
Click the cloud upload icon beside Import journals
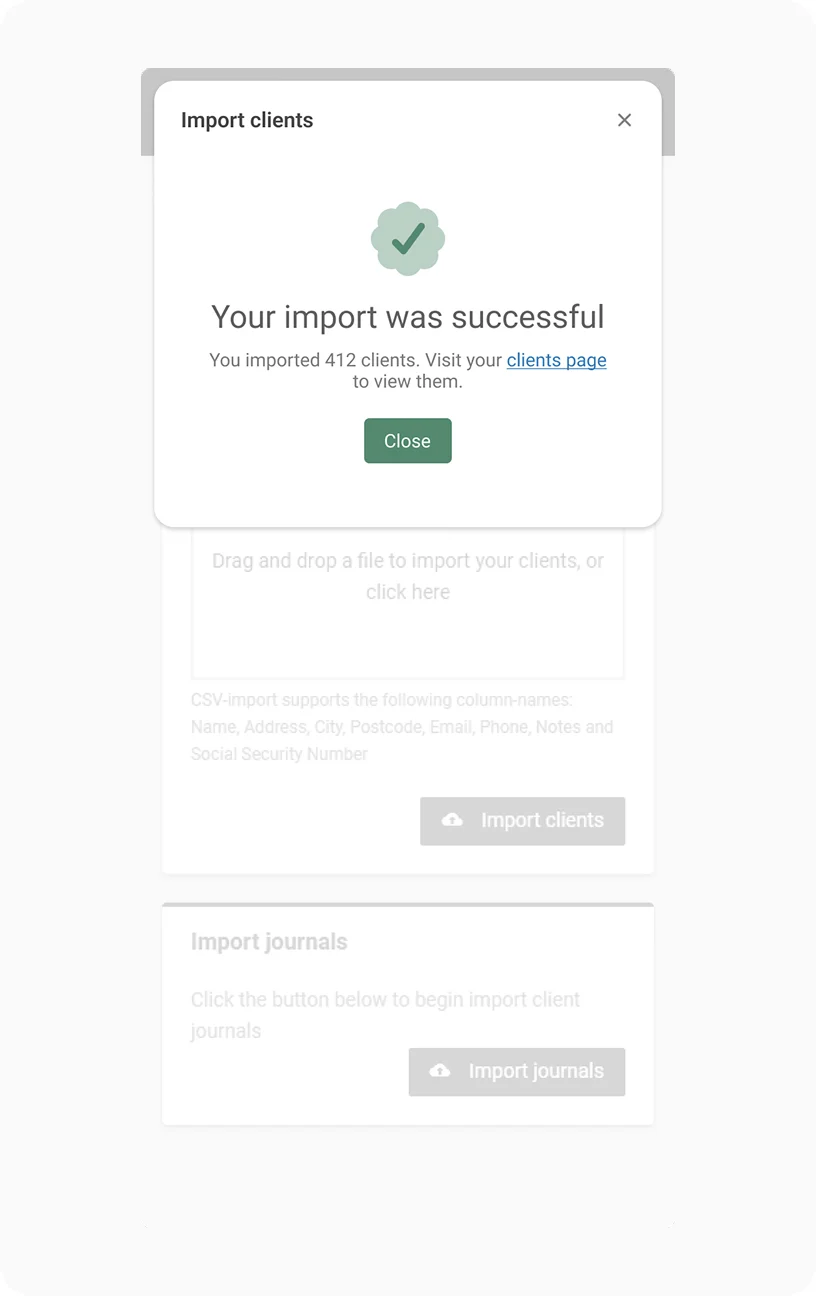440,1071
